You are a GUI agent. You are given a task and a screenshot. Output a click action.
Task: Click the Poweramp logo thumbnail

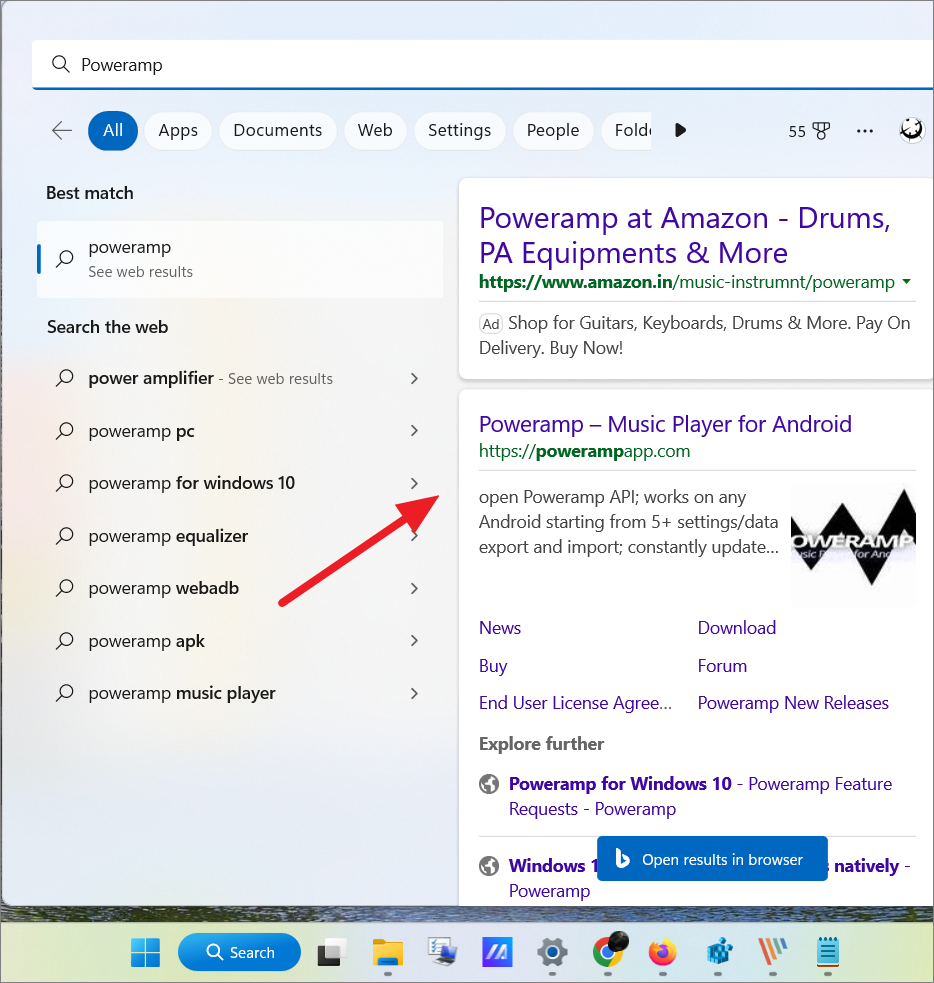point(853,544)
